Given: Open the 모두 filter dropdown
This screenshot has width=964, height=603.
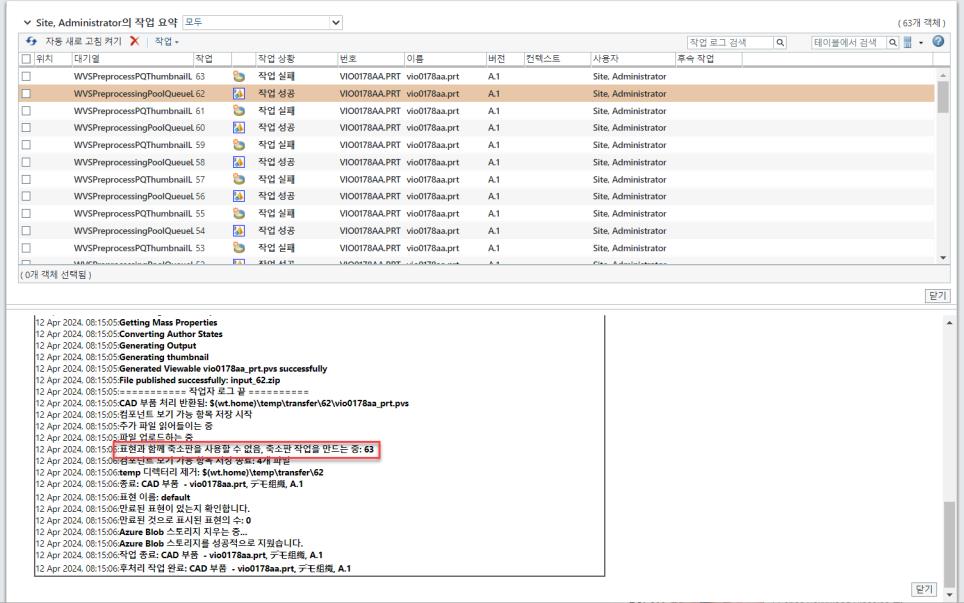Looking at the screenshot, I should coord(263,23).
